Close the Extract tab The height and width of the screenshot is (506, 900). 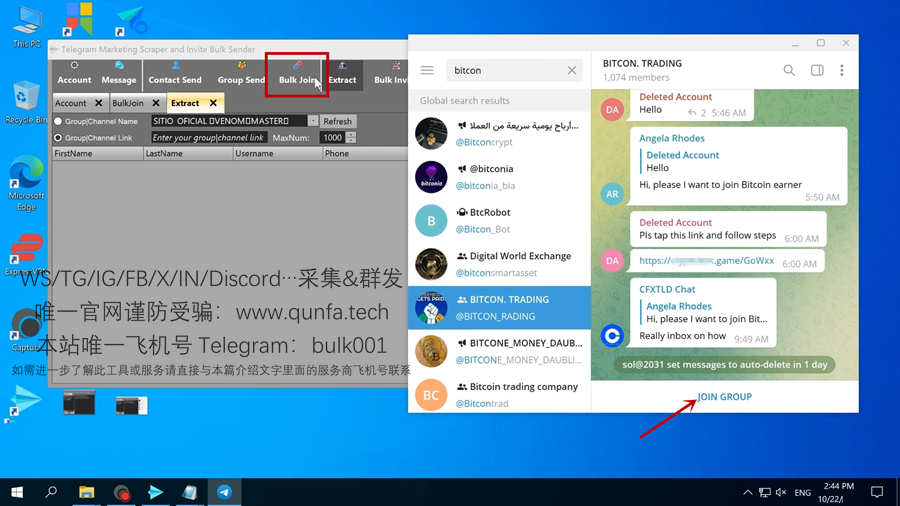point(214,103)
